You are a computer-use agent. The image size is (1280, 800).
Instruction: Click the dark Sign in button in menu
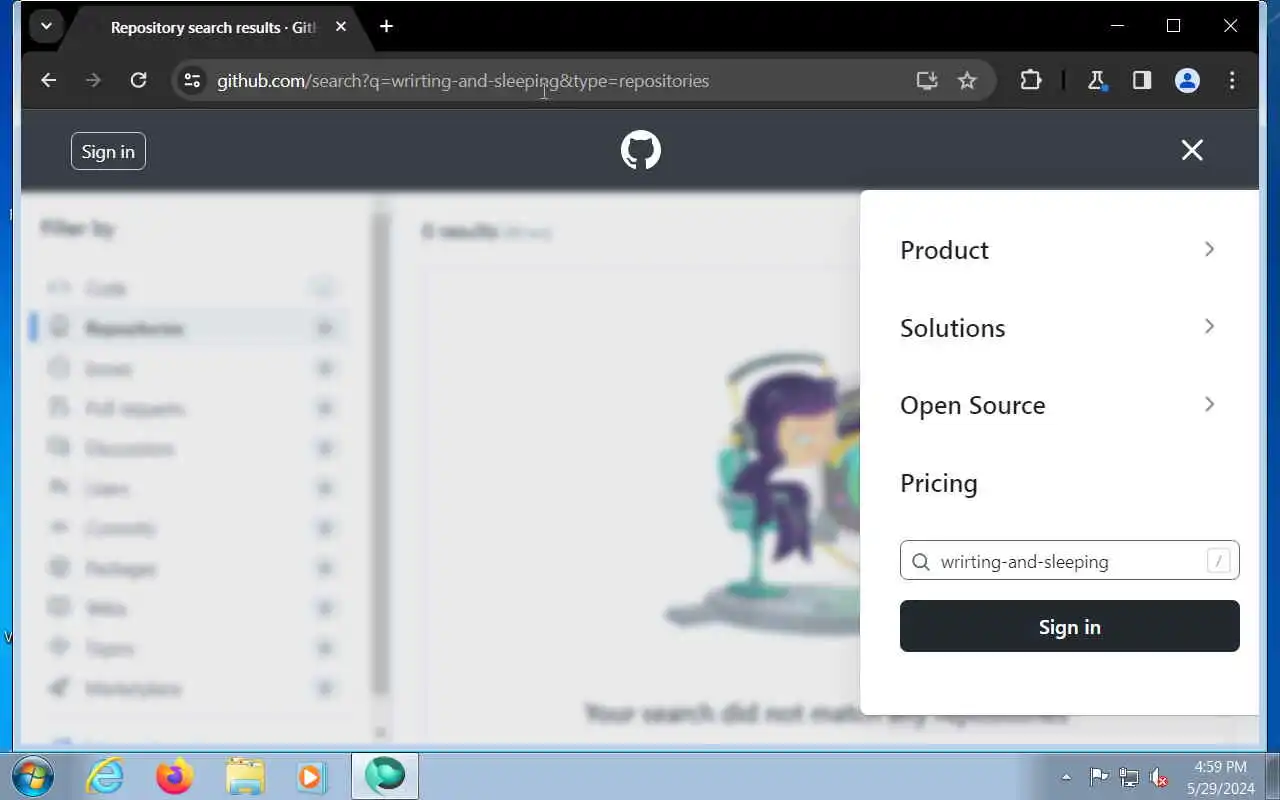[1070, 626]
